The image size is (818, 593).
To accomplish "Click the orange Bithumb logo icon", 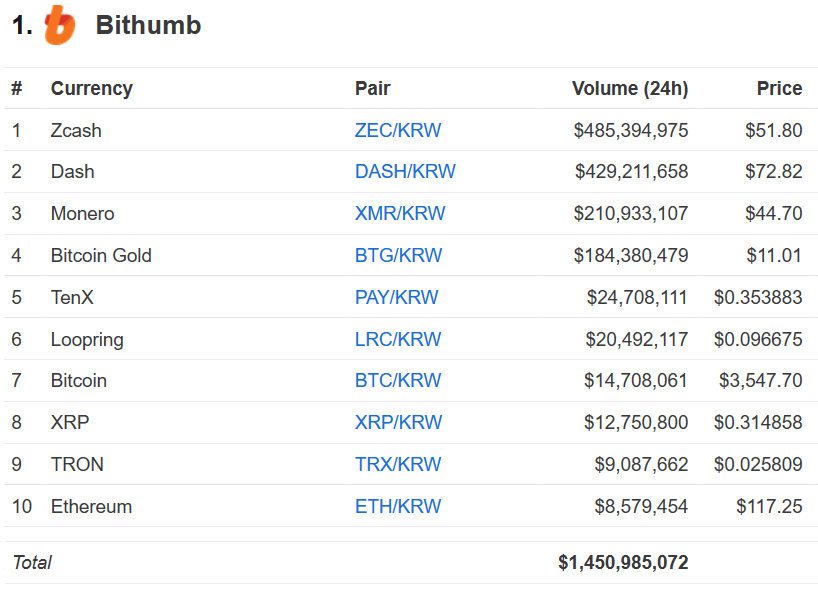I will [x=60, y=25].
